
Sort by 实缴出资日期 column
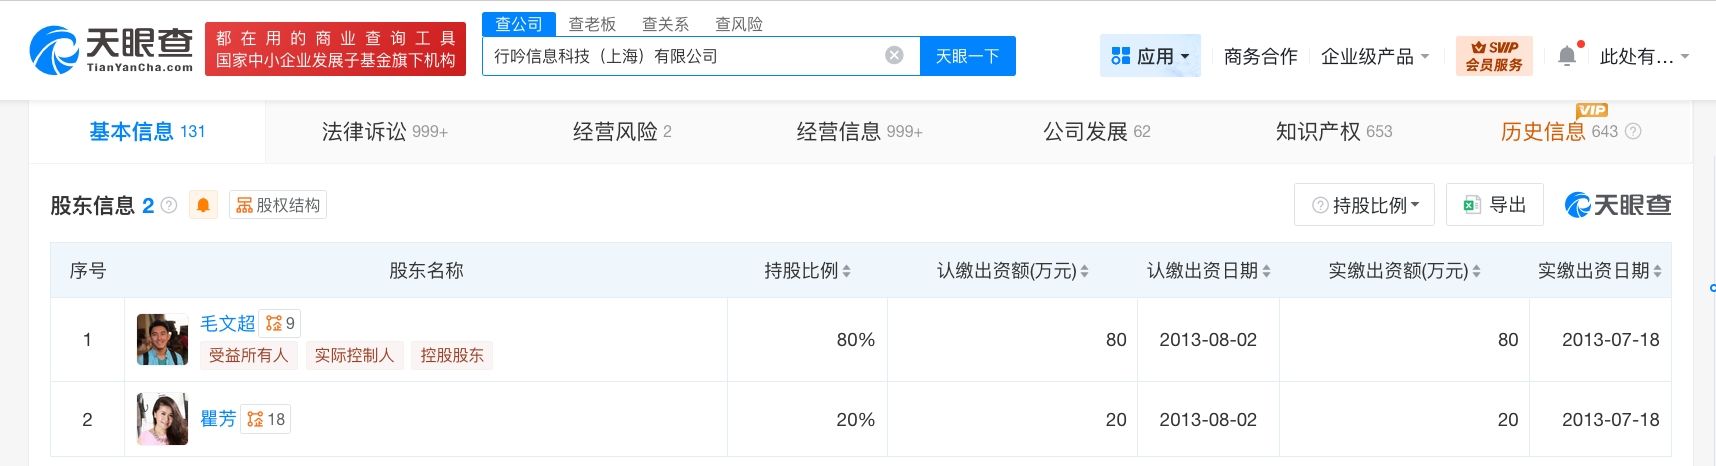point(1657,271)
